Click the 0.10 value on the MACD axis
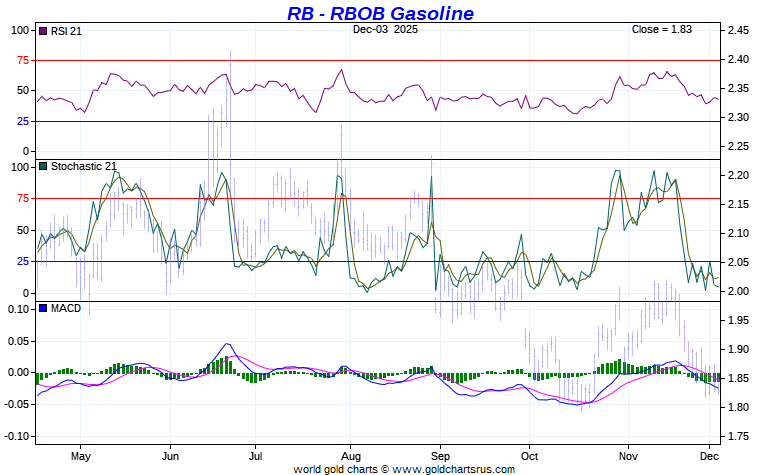This screenshot has height=475, width=760. coord(20,309)
